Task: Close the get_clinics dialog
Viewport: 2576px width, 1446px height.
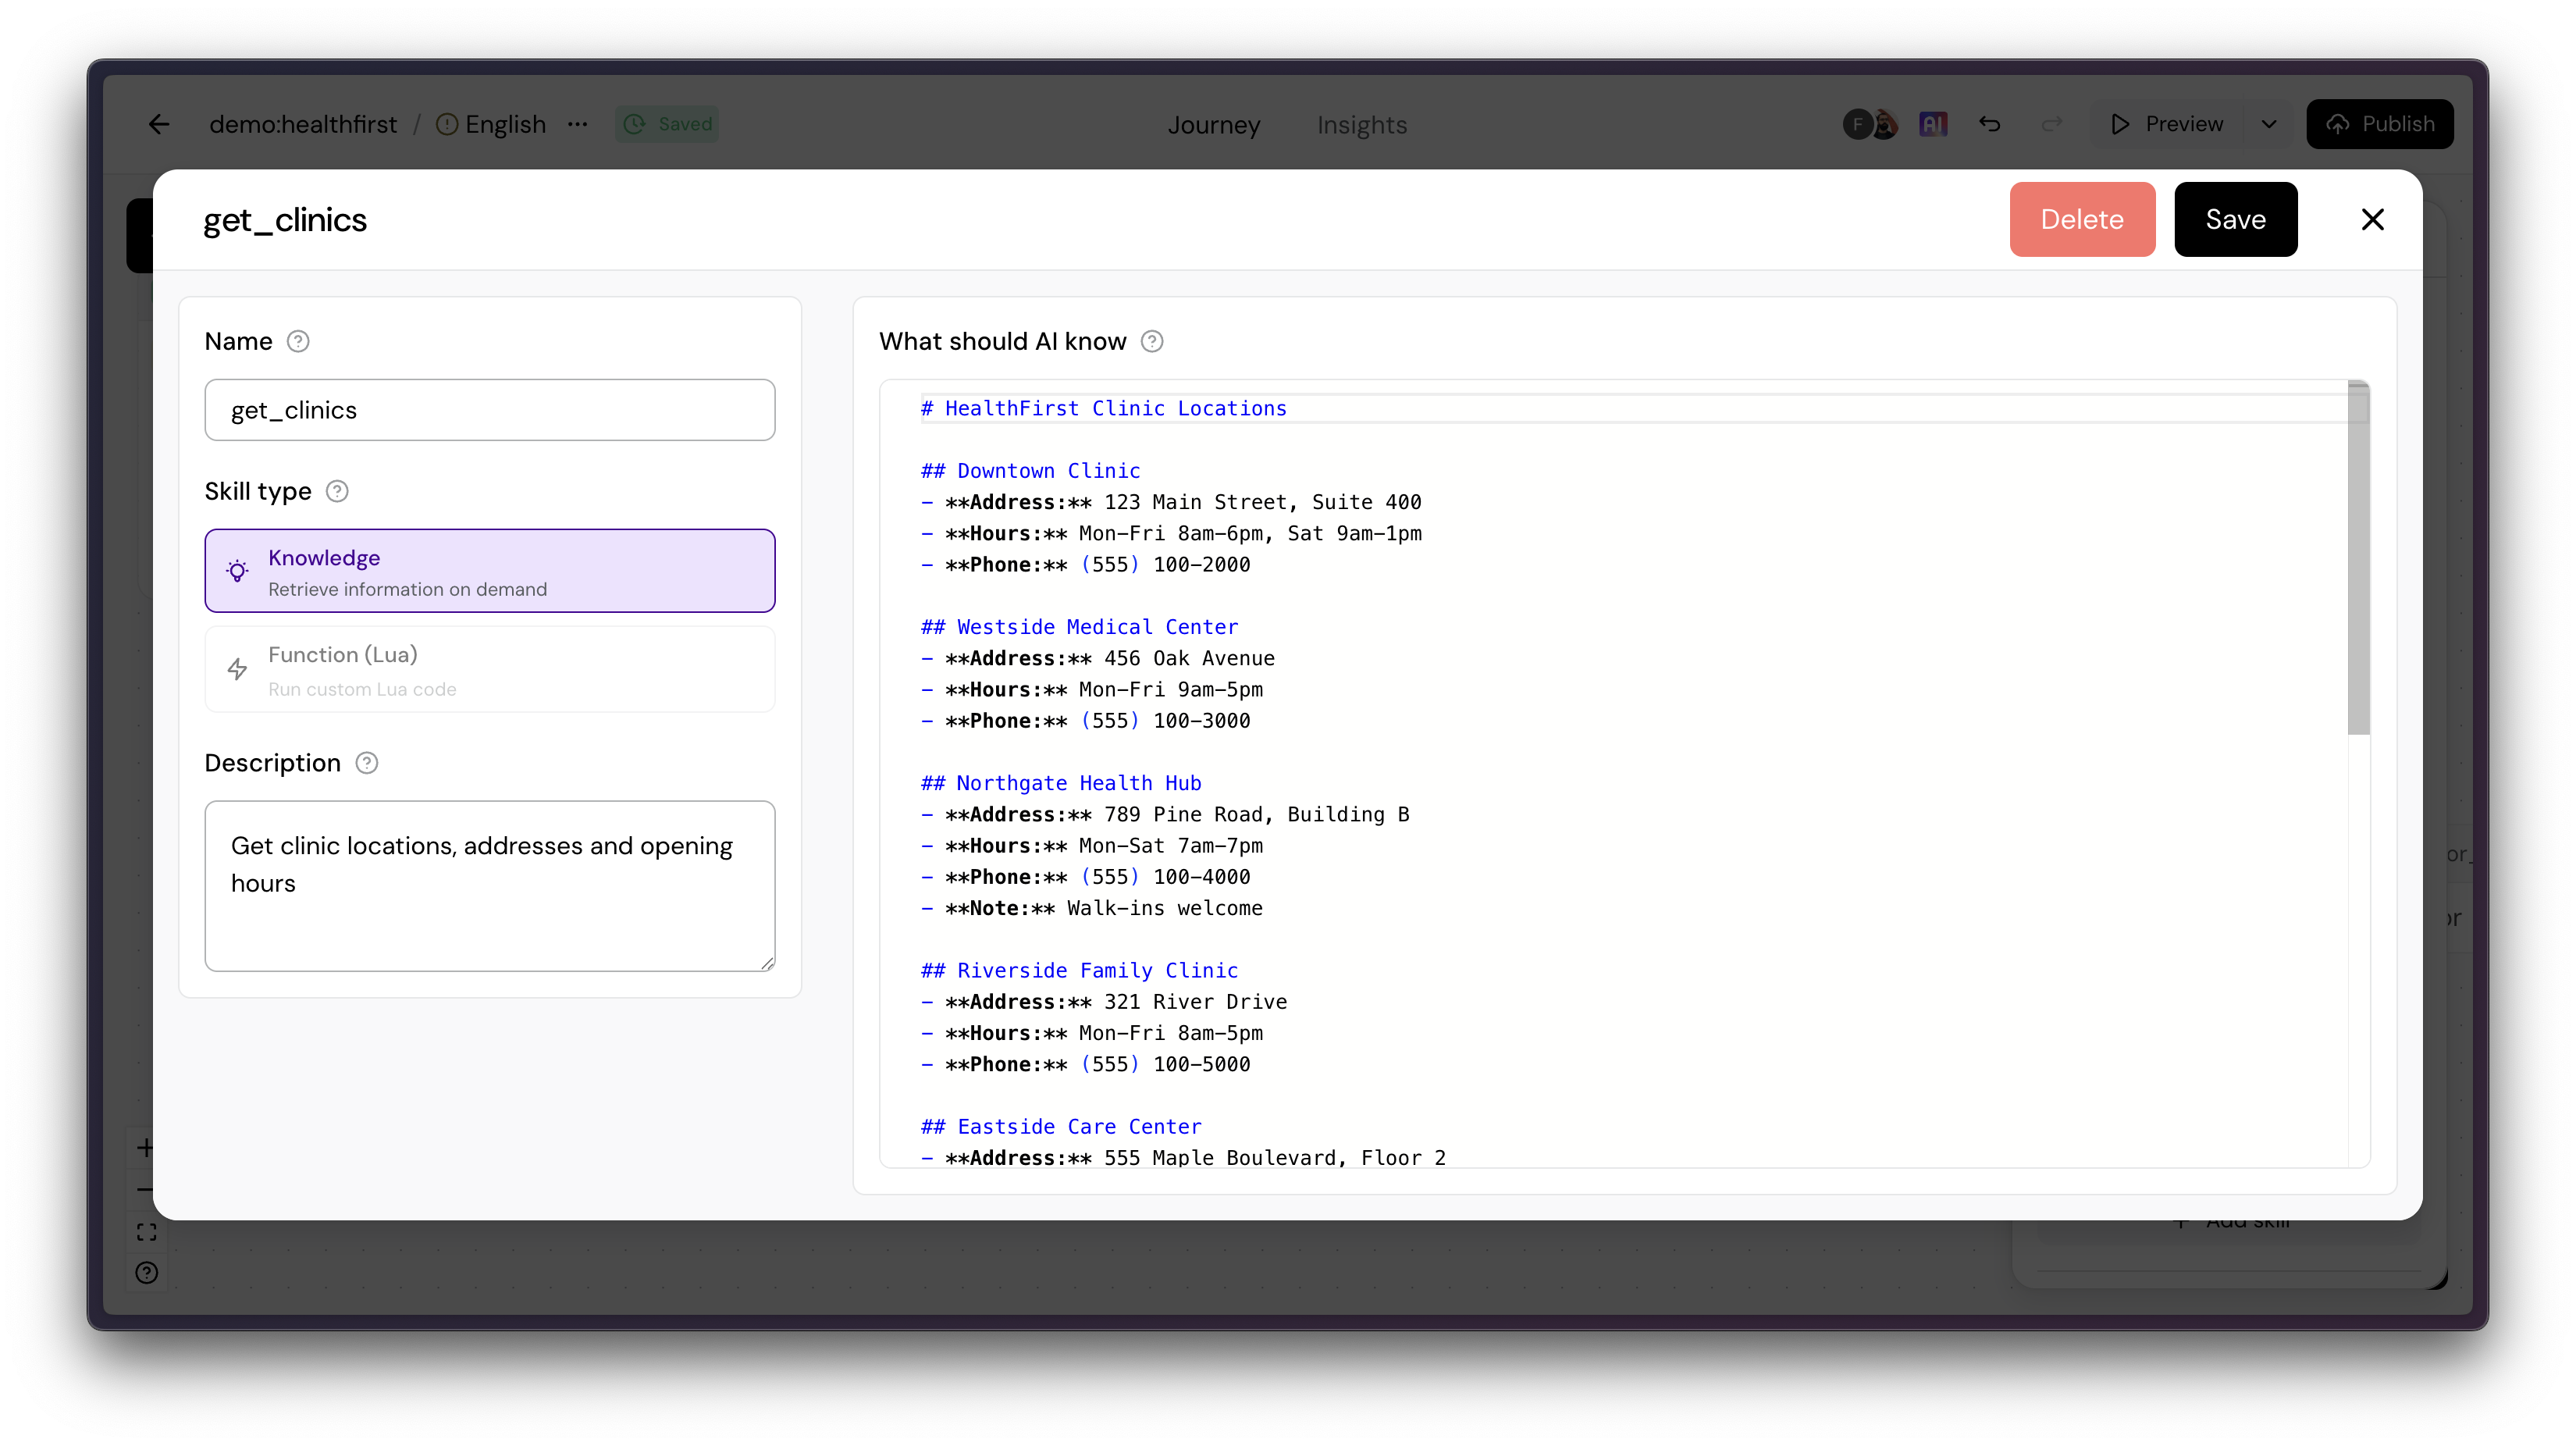Action: pyautogui.click(x=2372, y=220)
